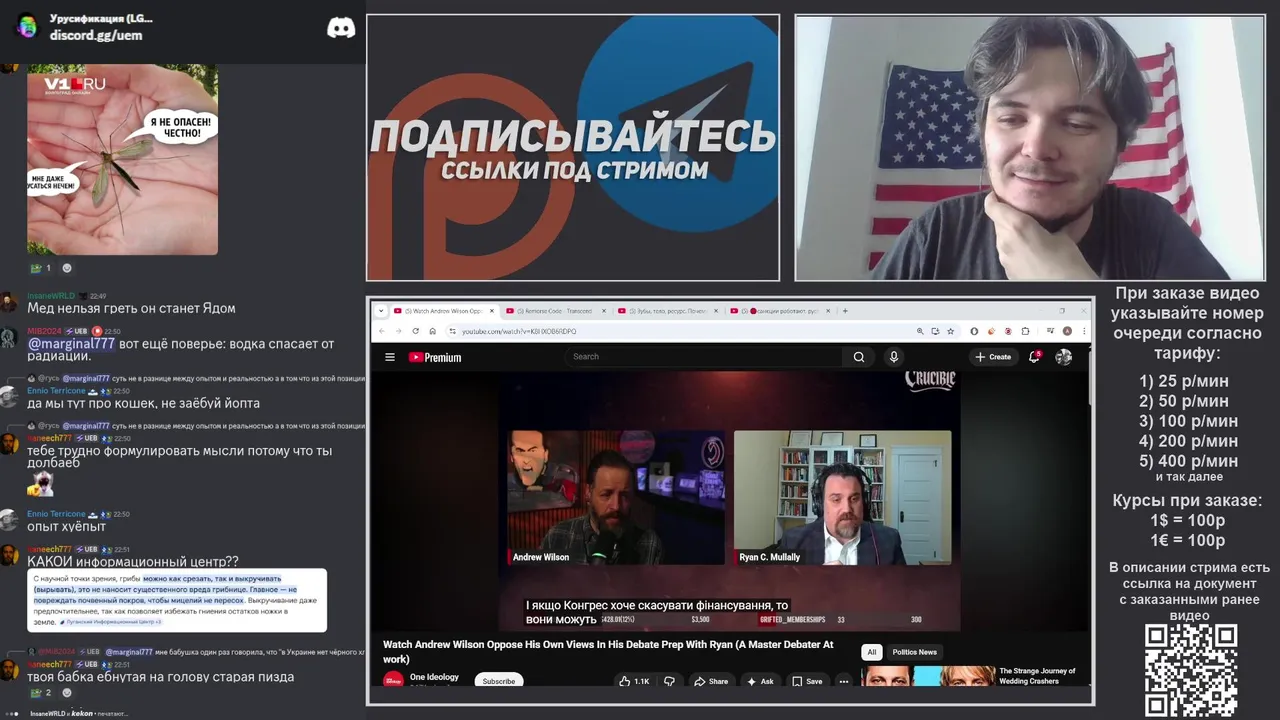The height and width of the screenshot is (720, 1280).
Task: Click the 'Мед нельзя греть он станет Ядом' message
Action: [131, 309]
